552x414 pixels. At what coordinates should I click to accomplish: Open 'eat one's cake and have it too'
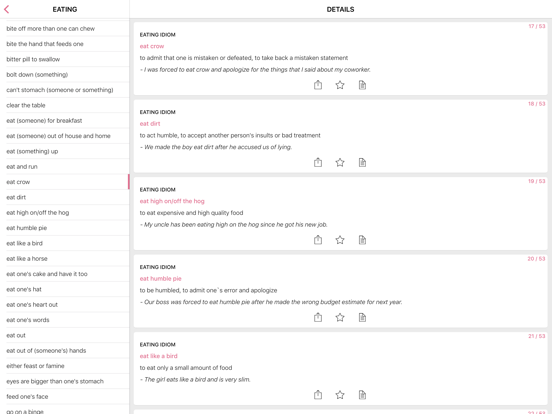(x=65, y=274)
